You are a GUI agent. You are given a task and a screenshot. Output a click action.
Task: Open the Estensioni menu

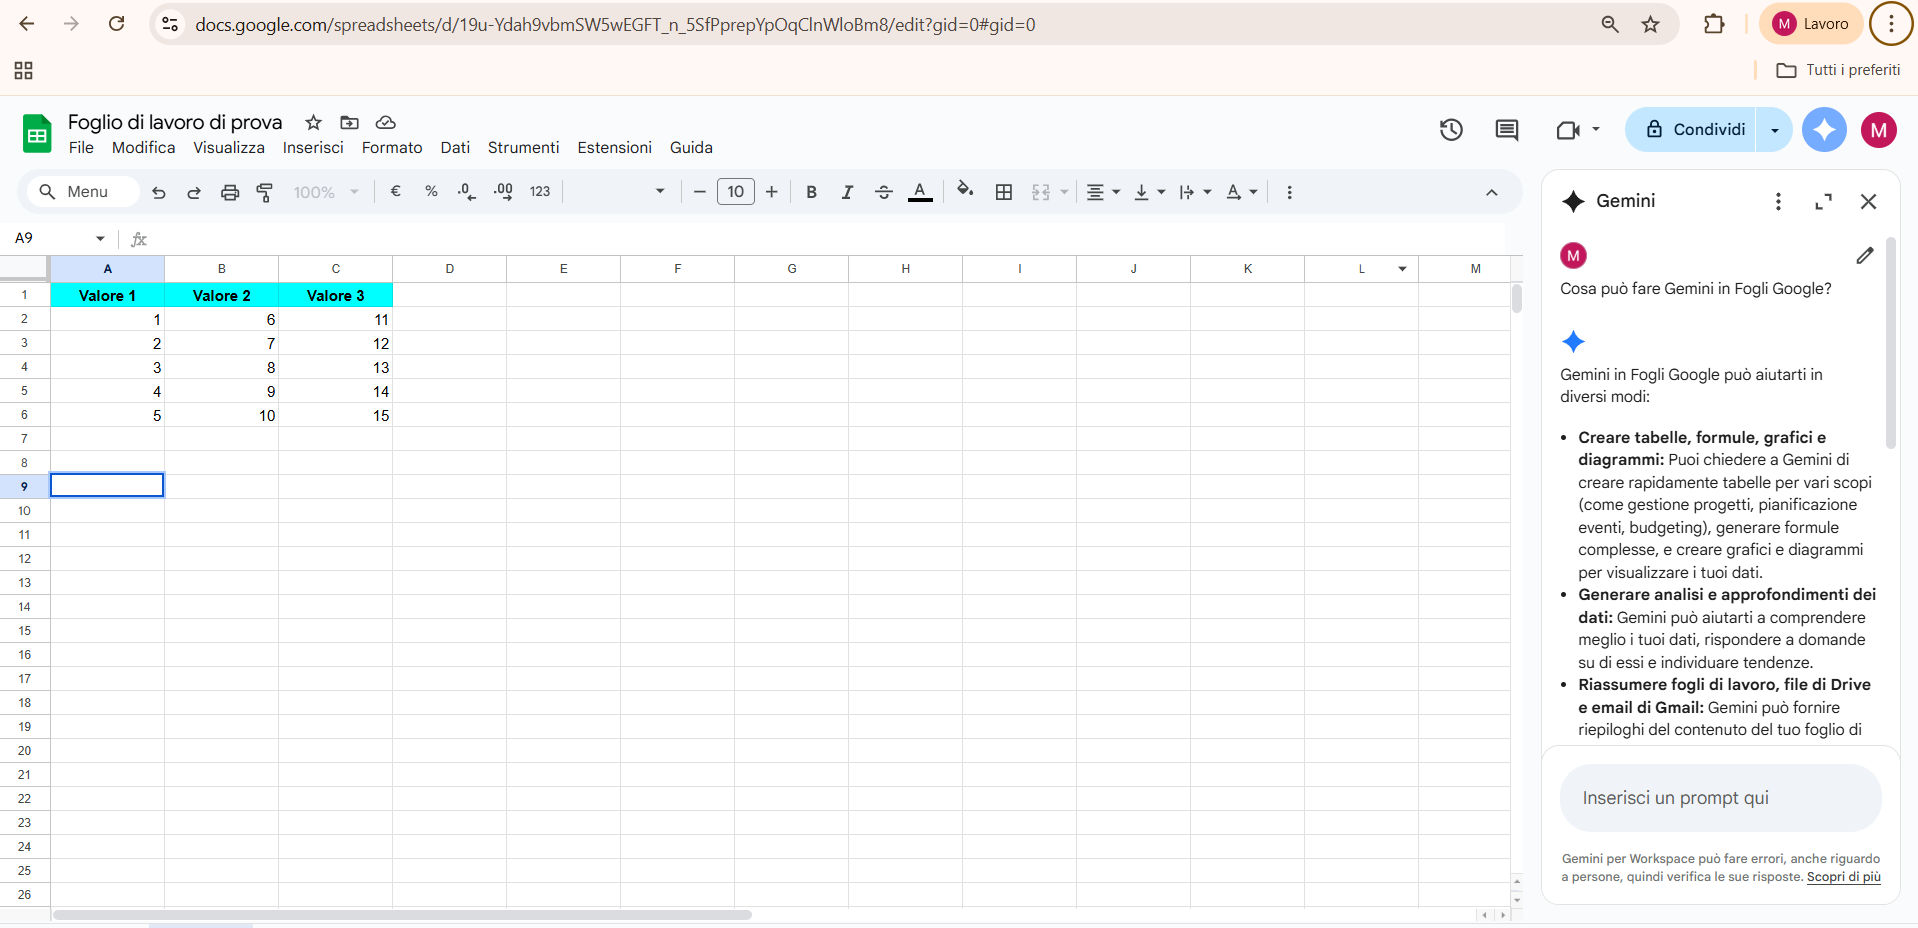click(x=614, y=147)
